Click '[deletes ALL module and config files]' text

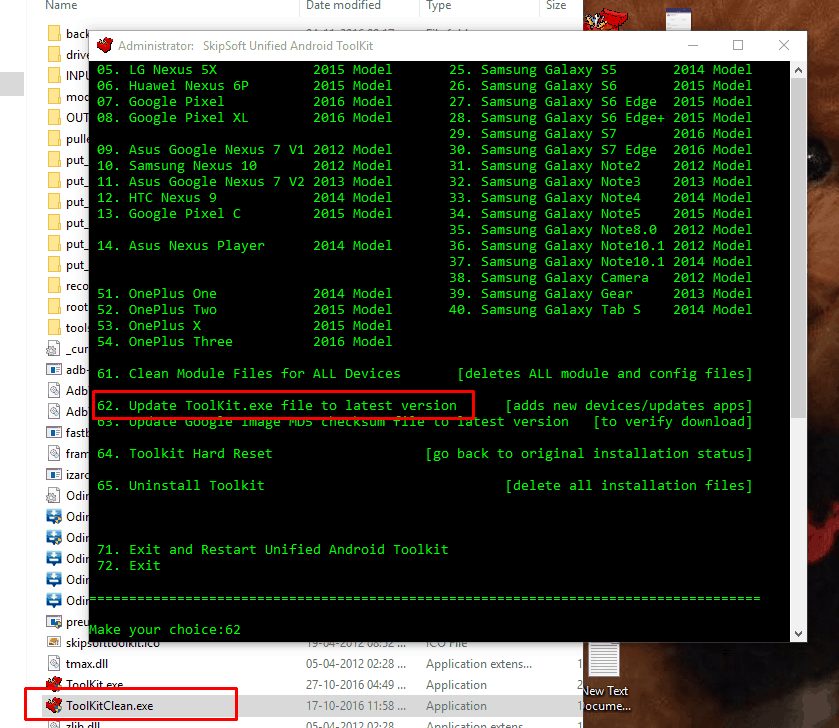pos(605,373)
